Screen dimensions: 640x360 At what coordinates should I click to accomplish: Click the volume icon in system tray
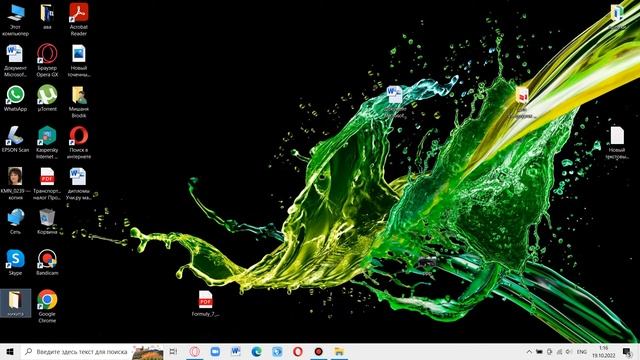pos(569,351)
